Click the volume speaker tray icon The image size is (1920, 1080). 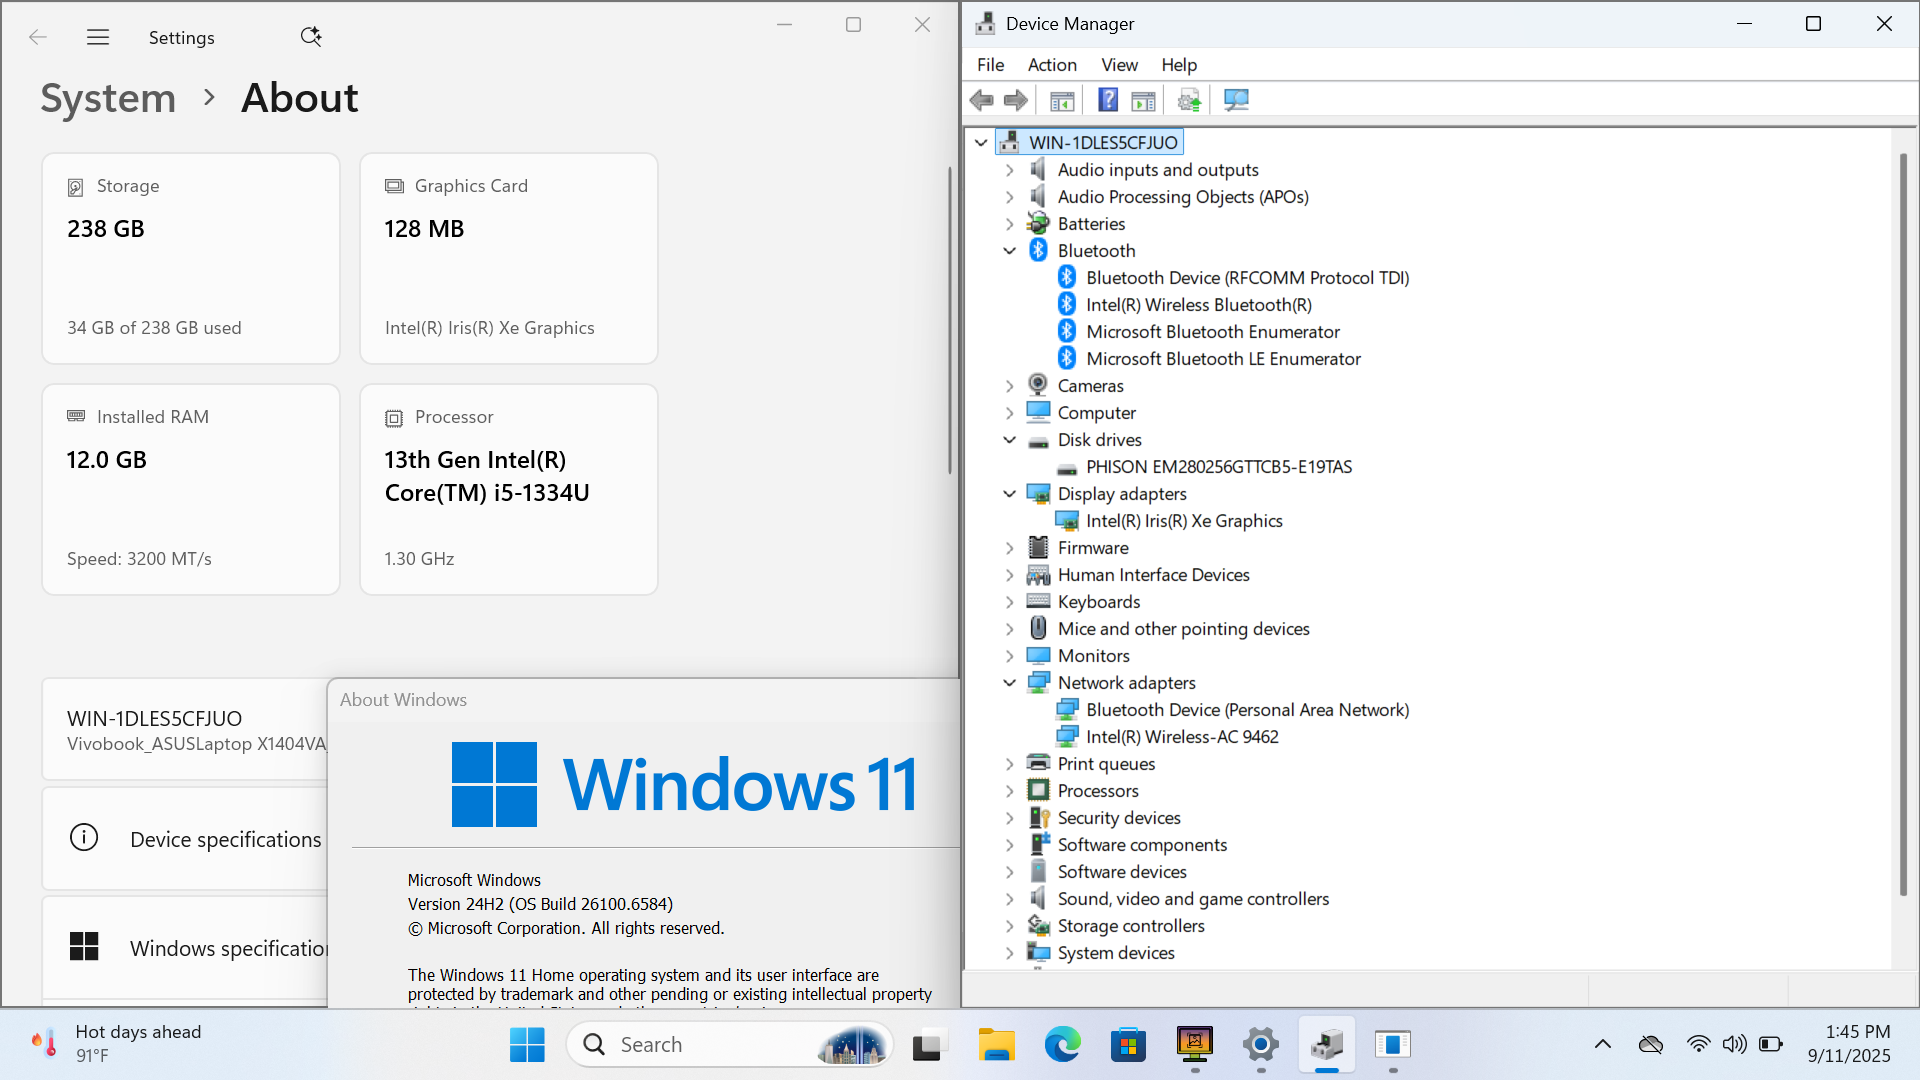pyautogui.click(x=1734, y=1044)
